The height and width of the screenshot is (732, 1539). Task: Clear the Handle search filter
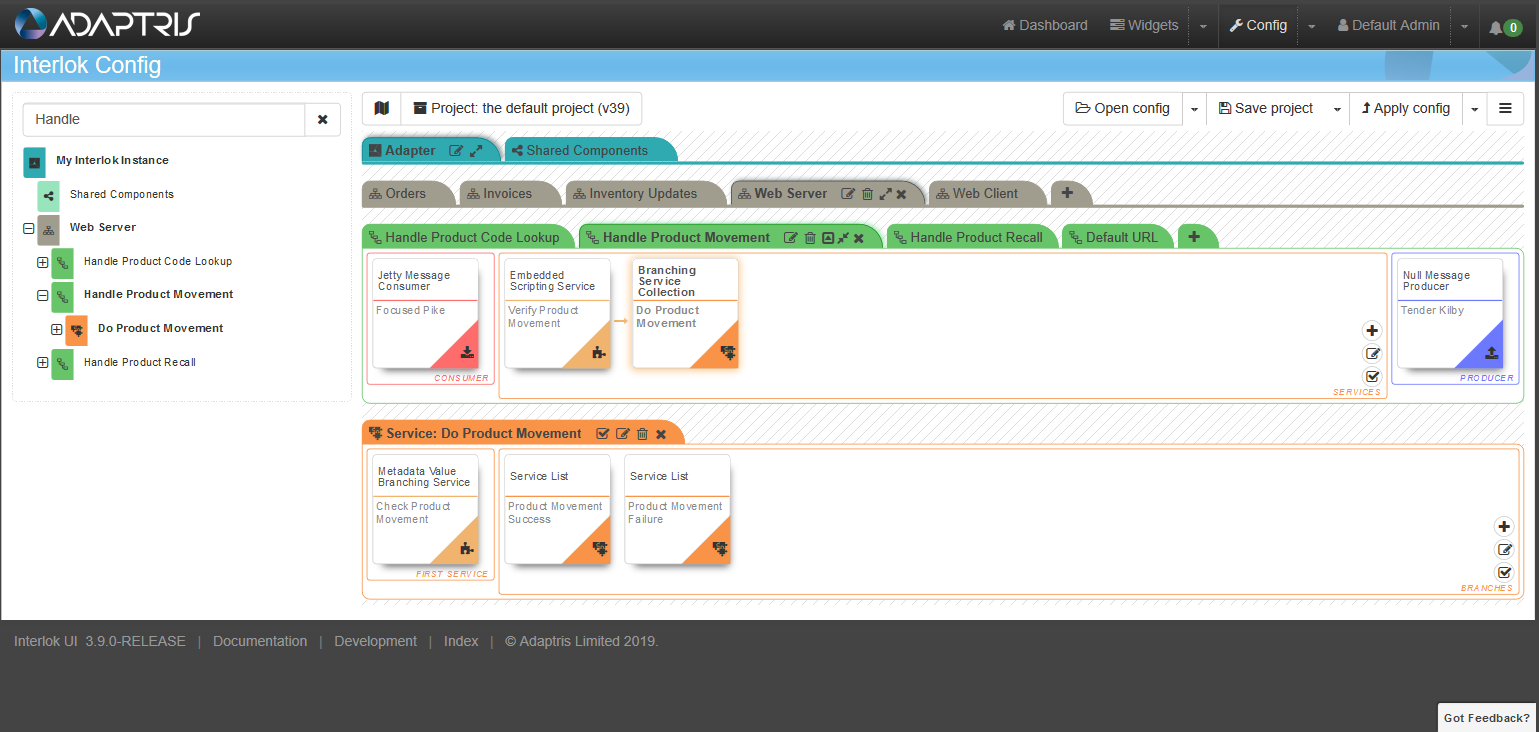coord(322,119)
